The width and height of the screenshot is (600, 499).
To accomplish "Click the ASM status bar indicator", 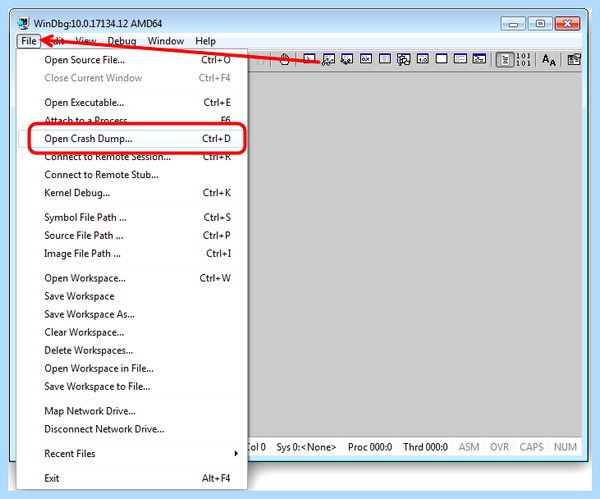I will [469, 447].
